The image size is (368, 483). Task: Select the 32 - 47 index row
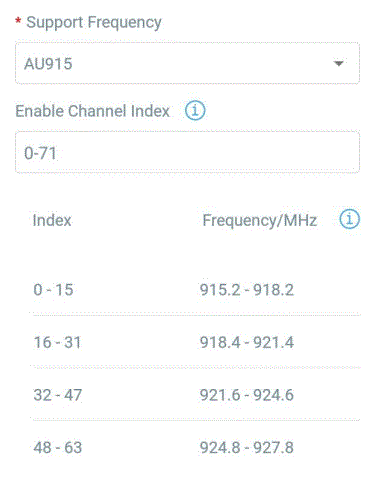click(x=195, y=395)
